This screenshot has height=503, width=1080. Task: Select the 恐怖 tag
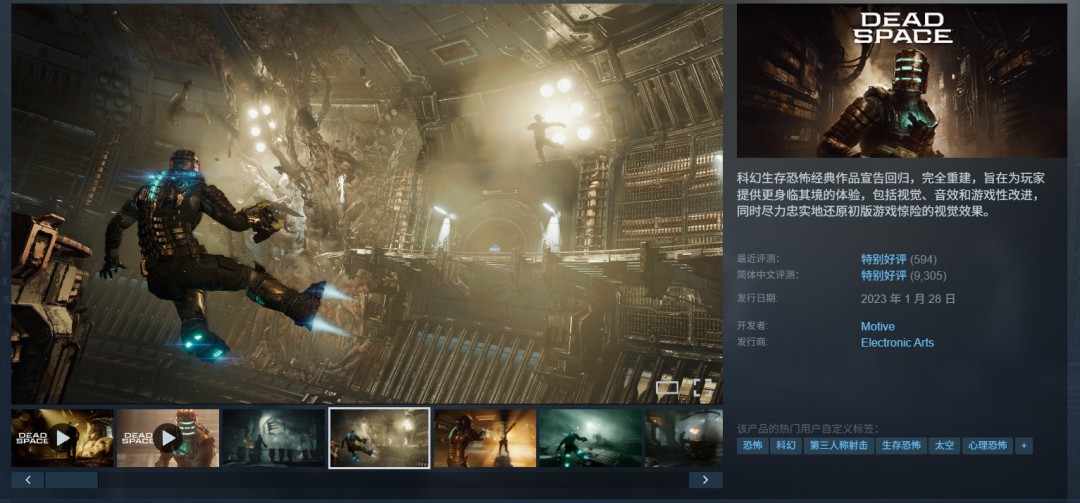click(753, 445)
